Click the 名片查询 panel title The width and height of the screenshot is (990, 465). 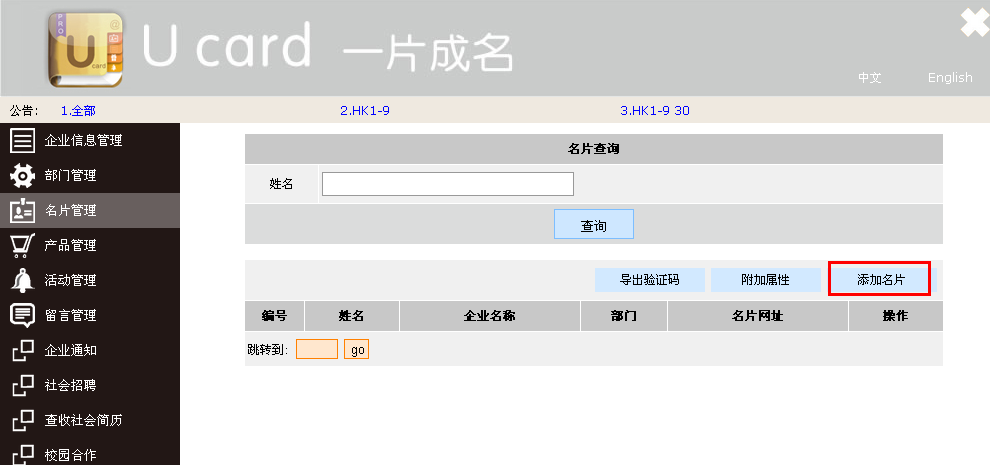[x=593, y=149]
